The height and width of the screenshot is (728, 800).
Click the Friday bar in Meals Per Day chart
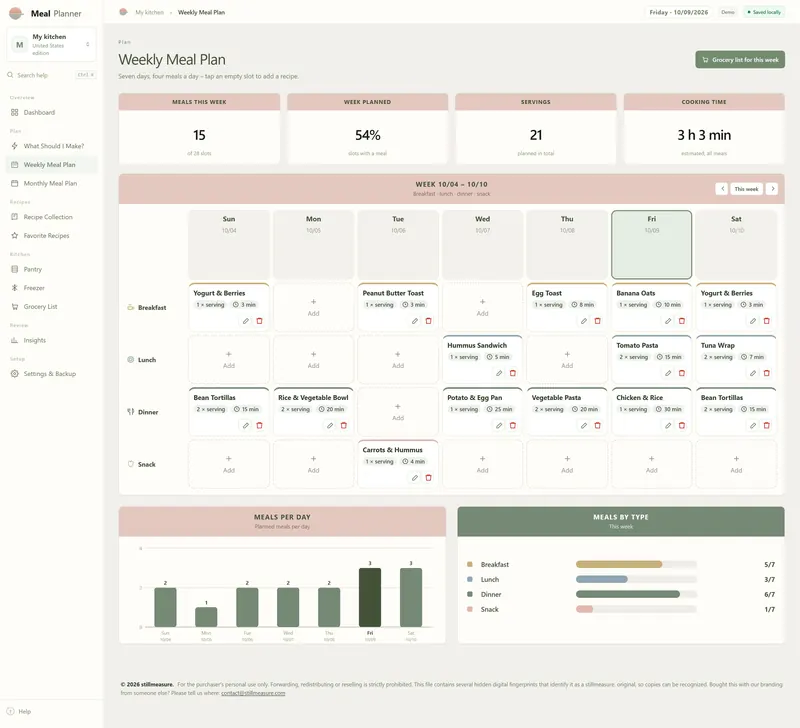(x=370, y=597)
